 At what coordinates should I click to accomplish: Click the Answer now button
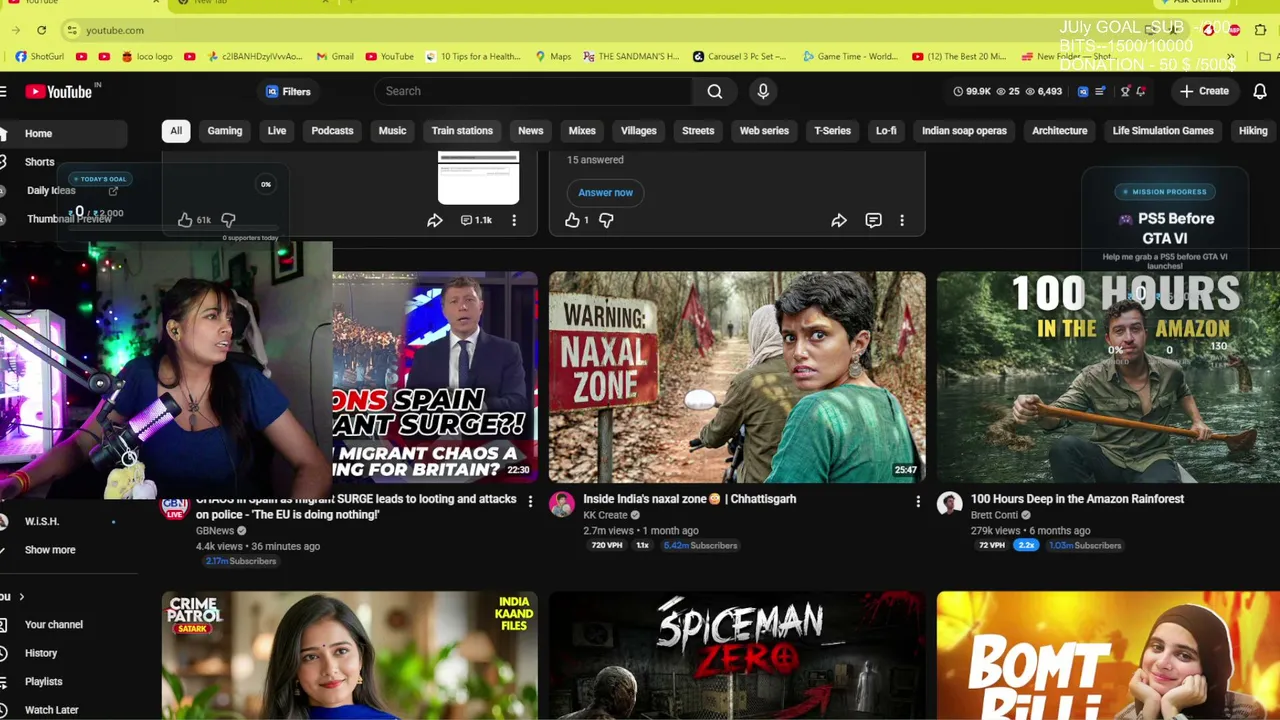point(605,192)
